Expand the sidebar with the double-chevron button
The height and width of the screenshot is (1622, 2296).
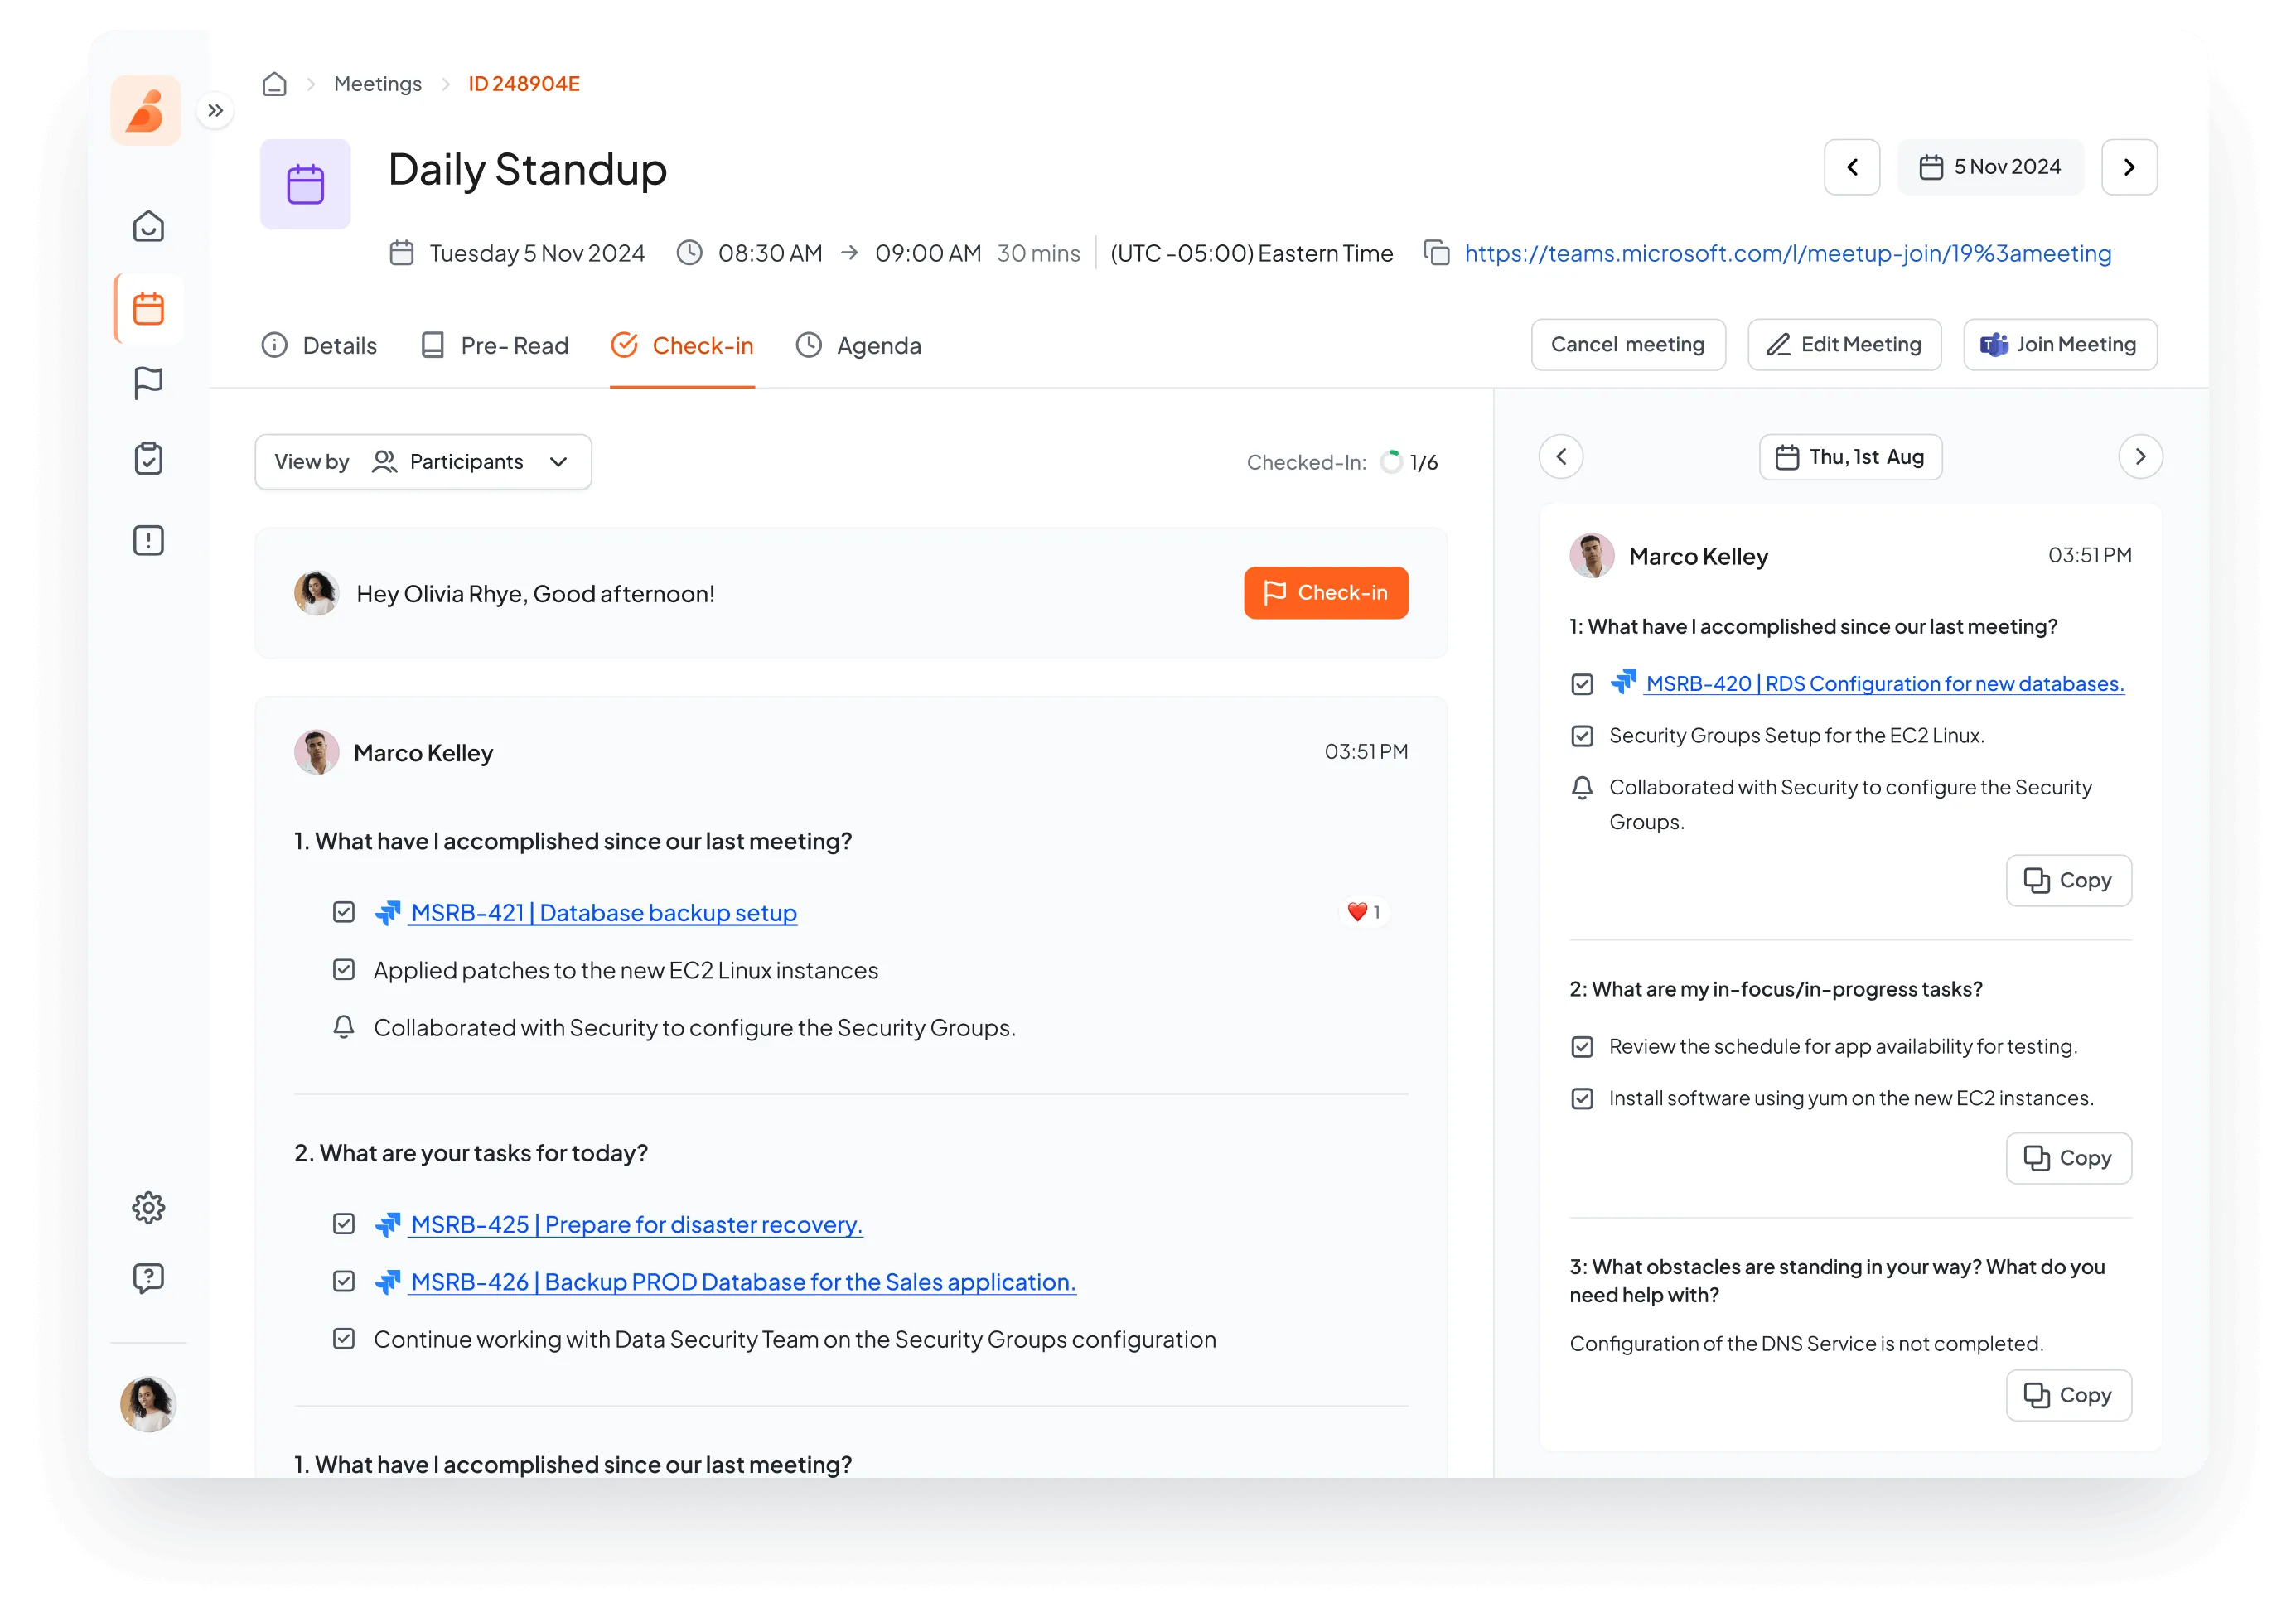(x=215, y=110)
